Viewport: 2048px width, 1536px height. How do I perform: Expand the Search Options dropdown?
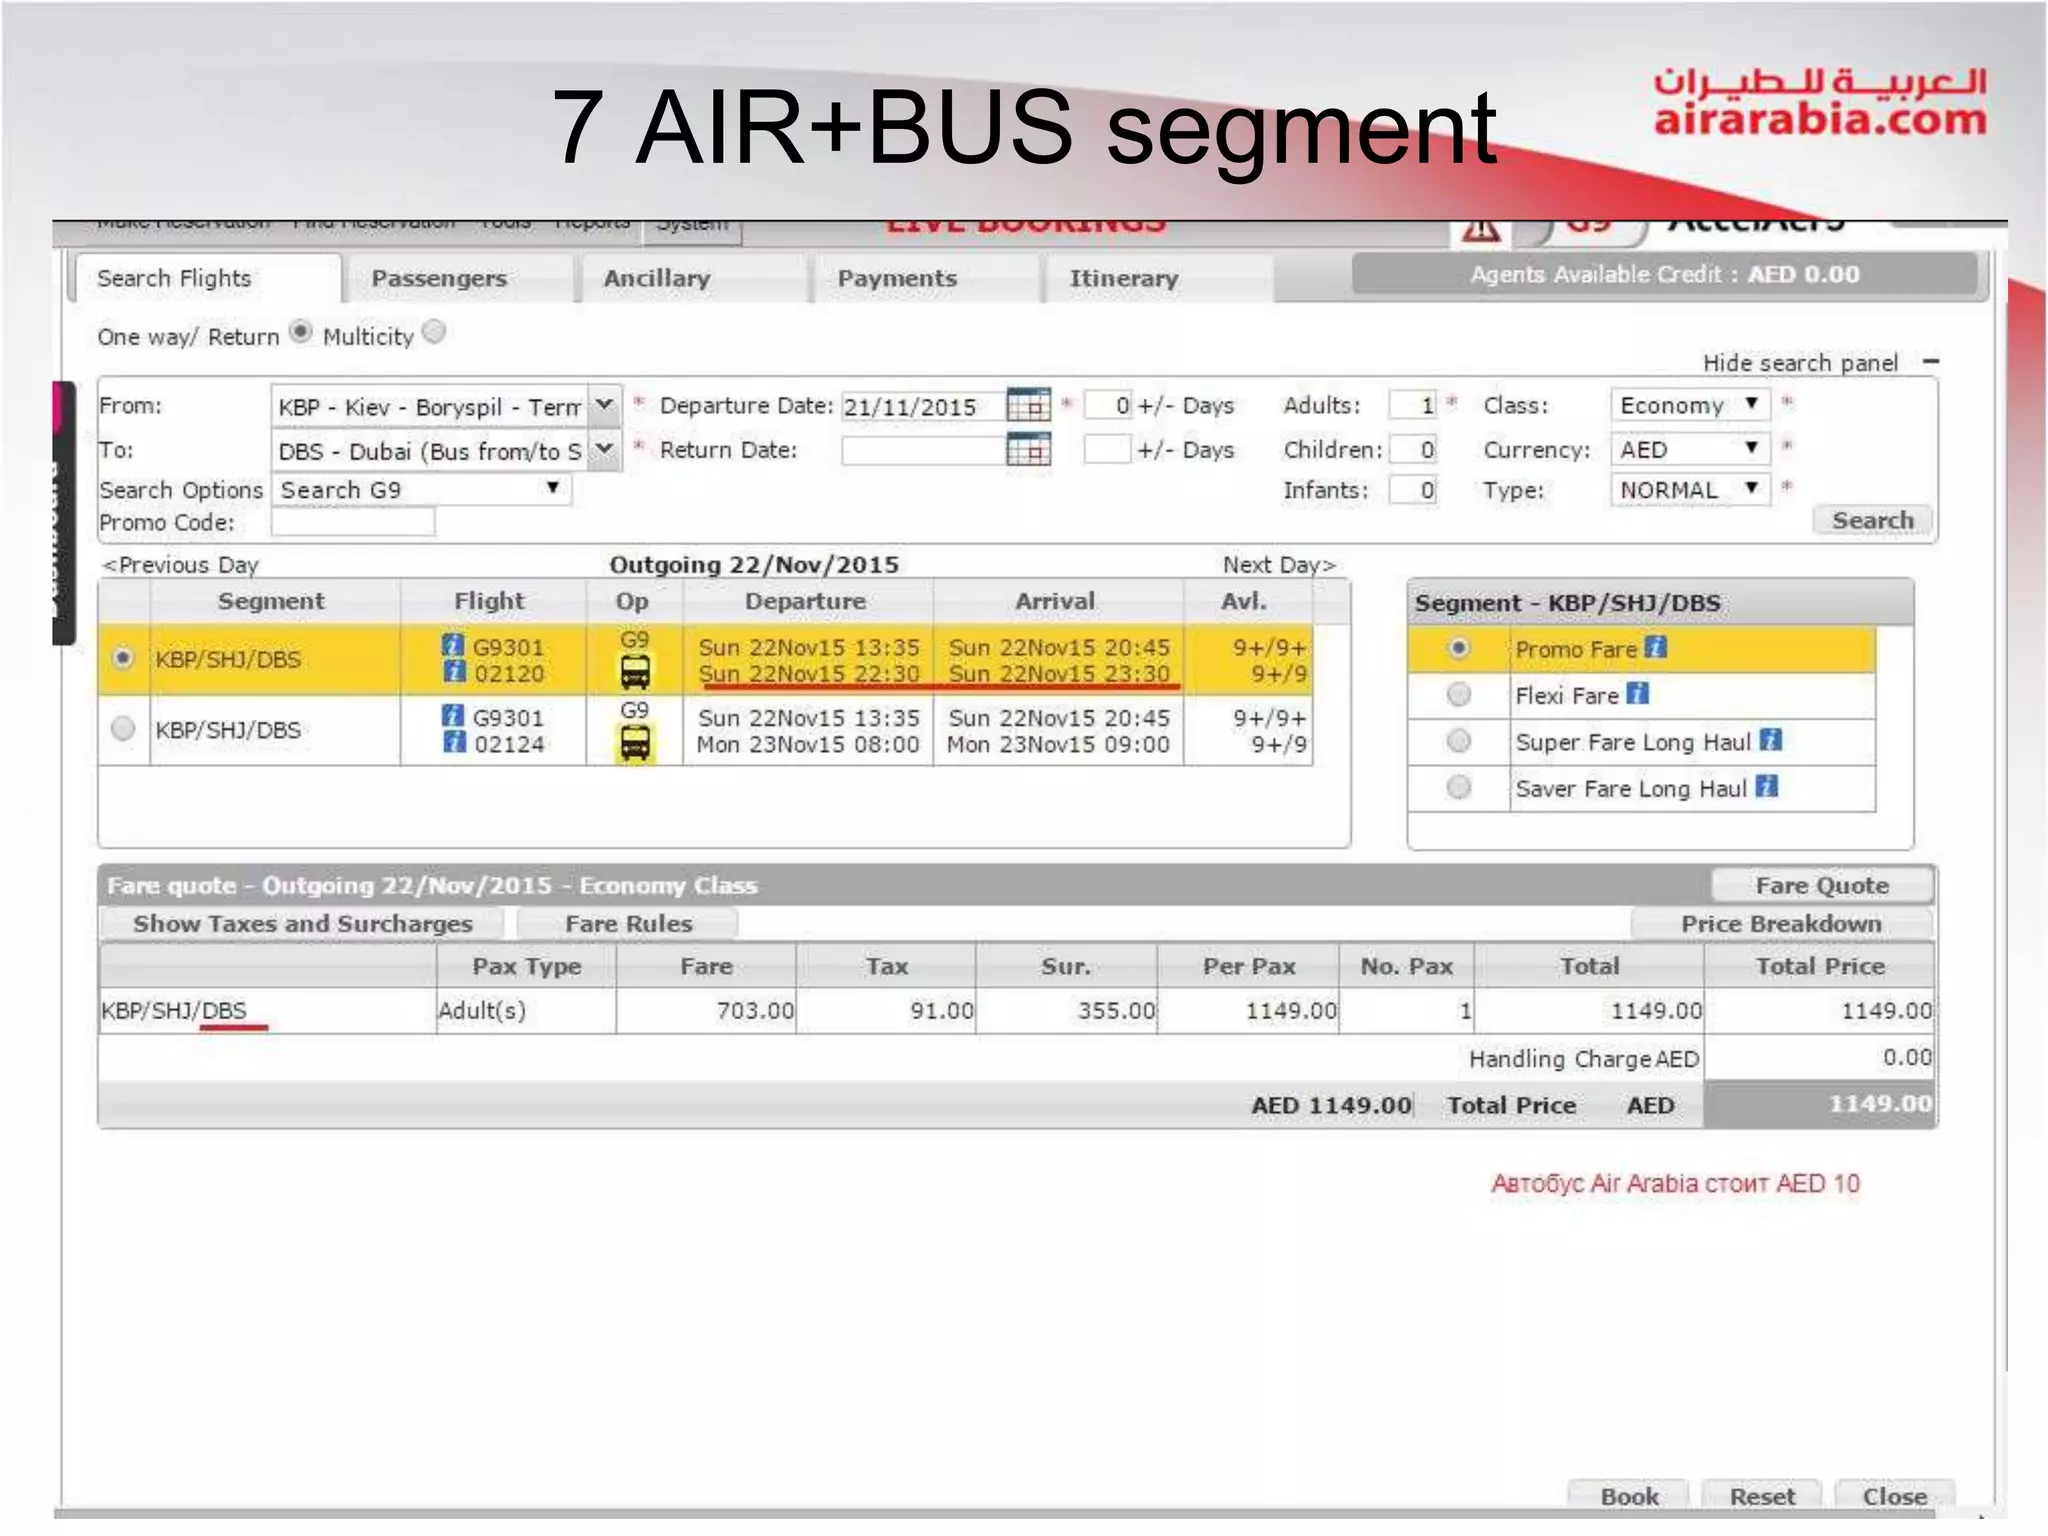[421, 489]
